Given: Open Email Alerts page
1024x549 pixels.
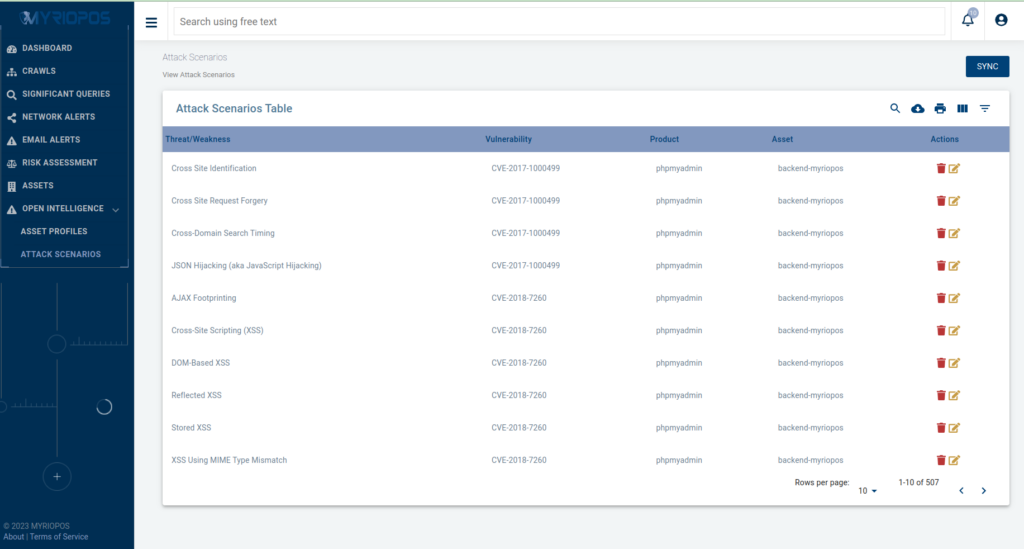Looking at the screenshot, I should (51, 140).
